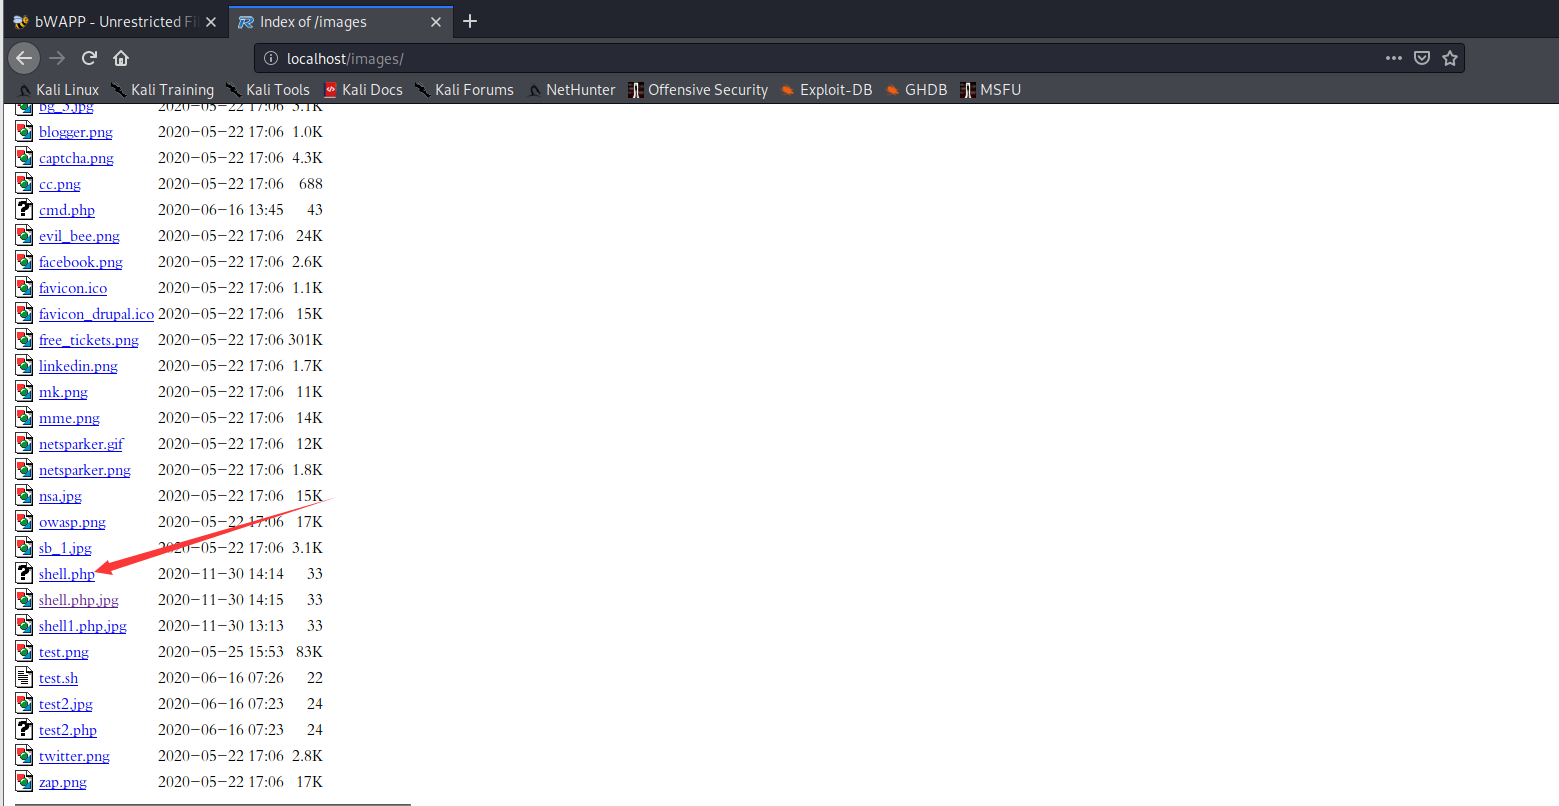Open a new browser tab
The height and width of the screenshot is (806, 1559).
coord(470,21)
